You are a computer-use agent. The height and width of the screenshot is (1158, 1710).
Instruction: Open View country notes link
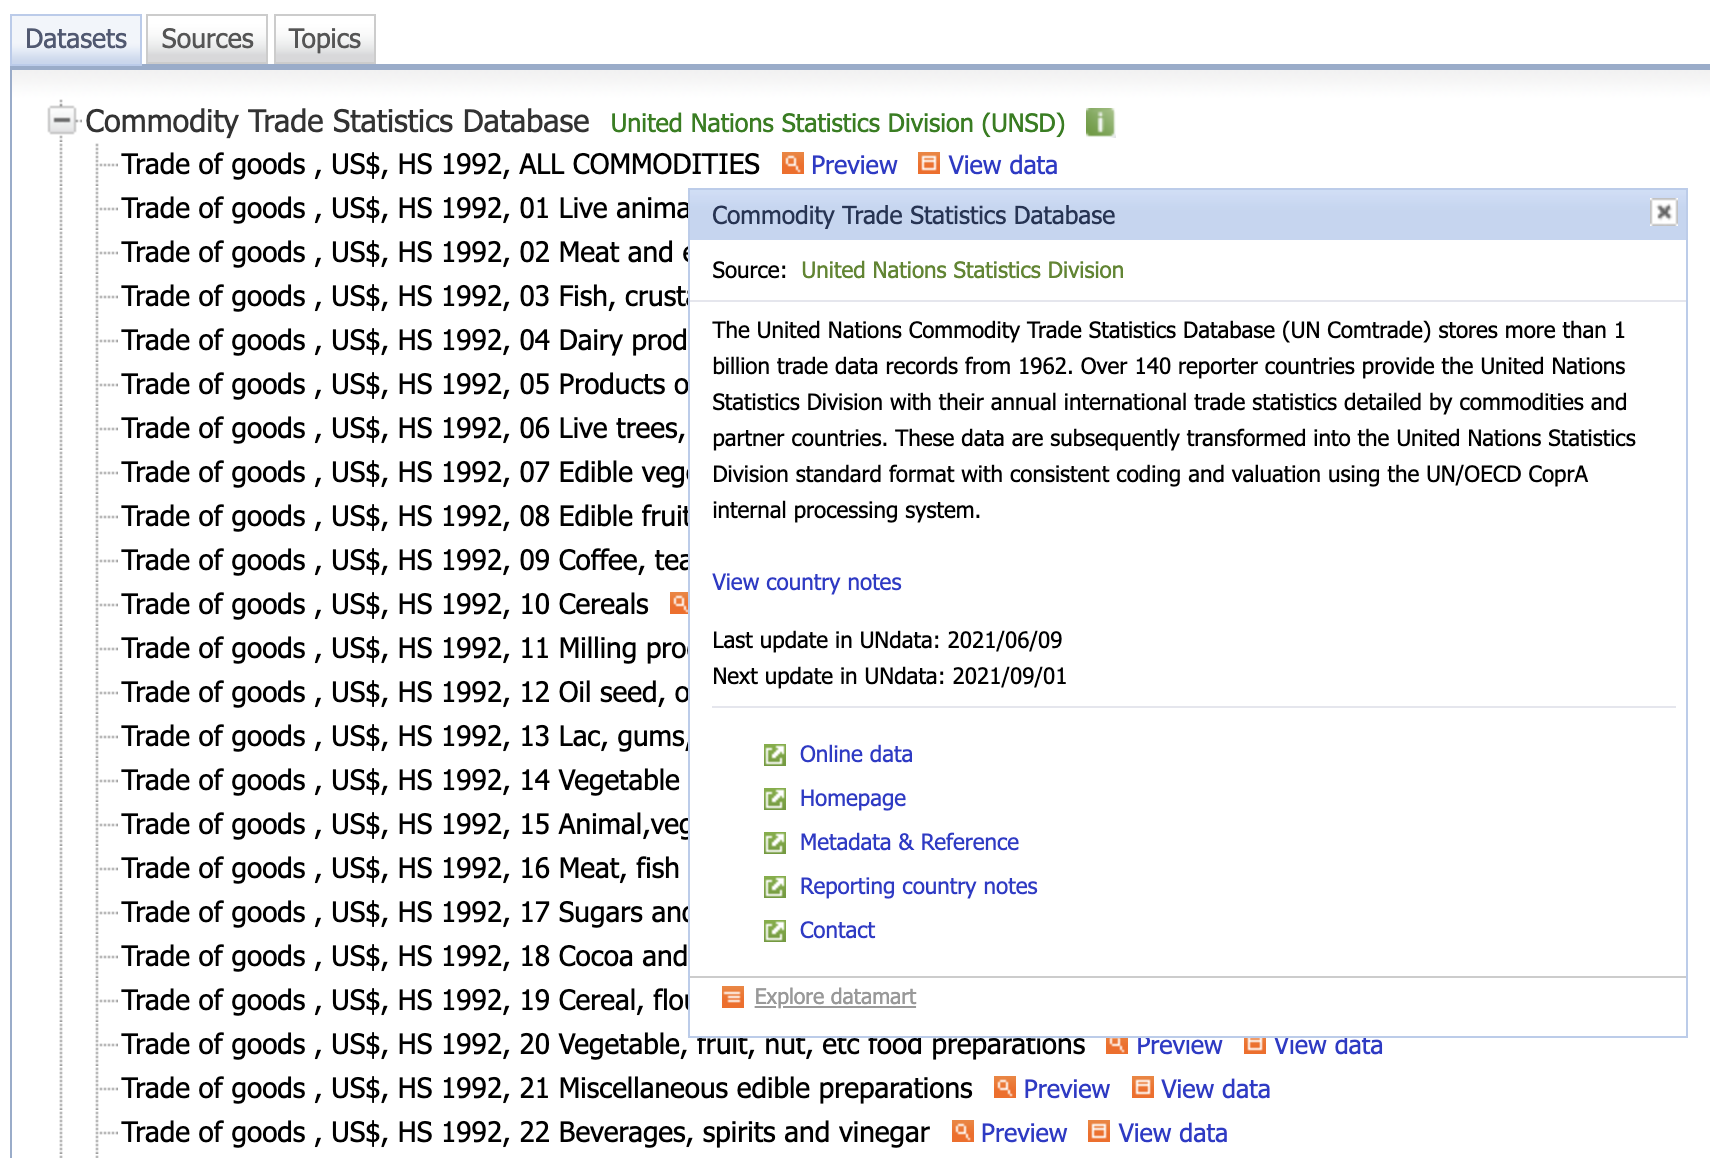coord(806,582)
